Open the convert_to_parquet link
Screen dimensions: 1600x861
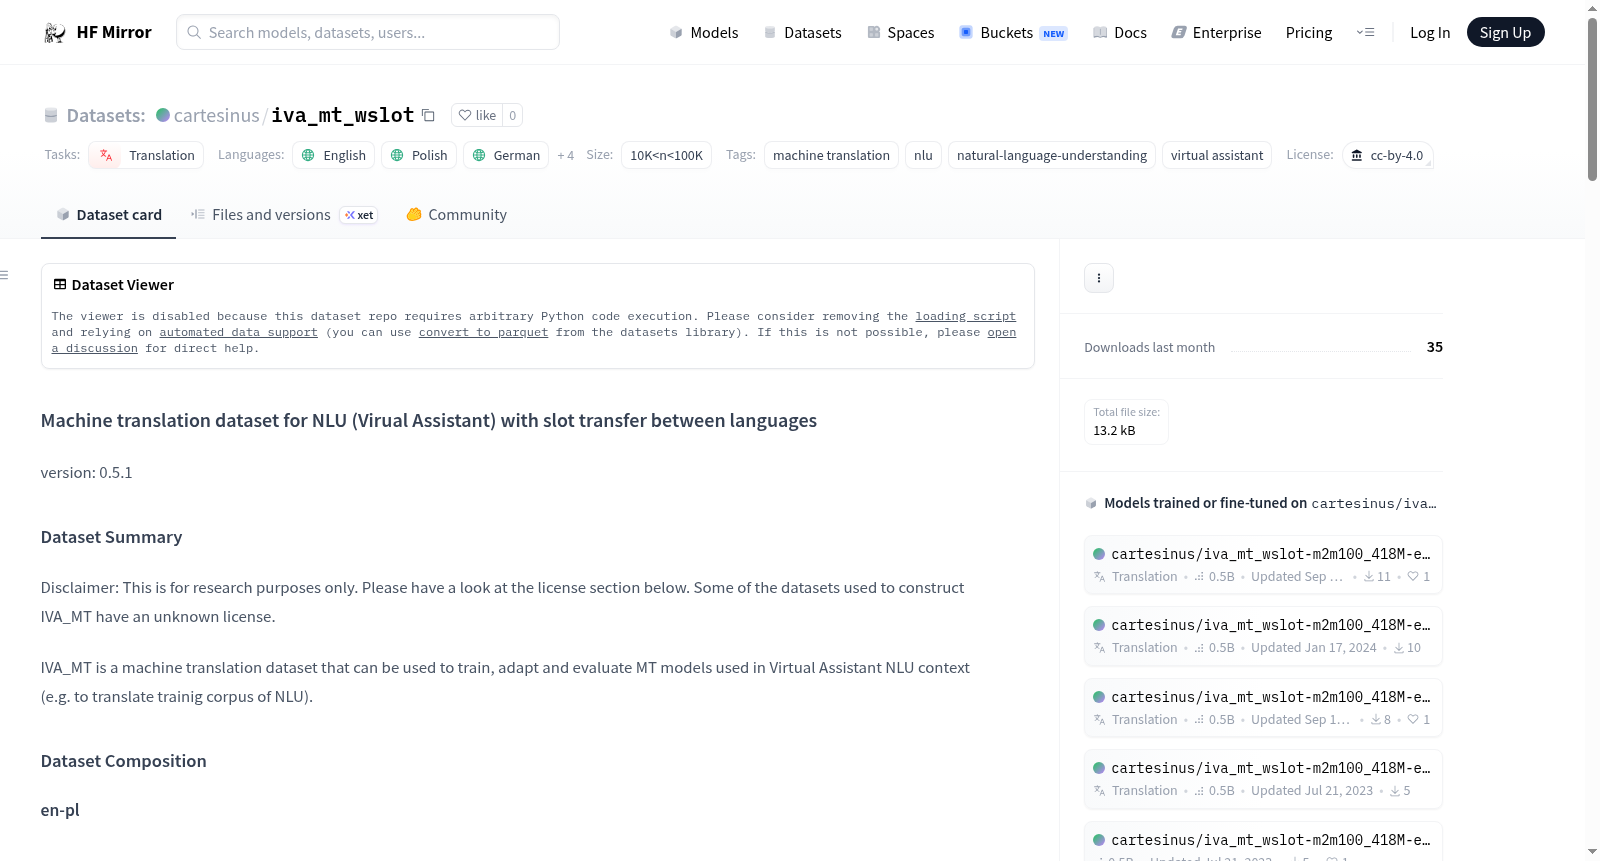[484, 332]
